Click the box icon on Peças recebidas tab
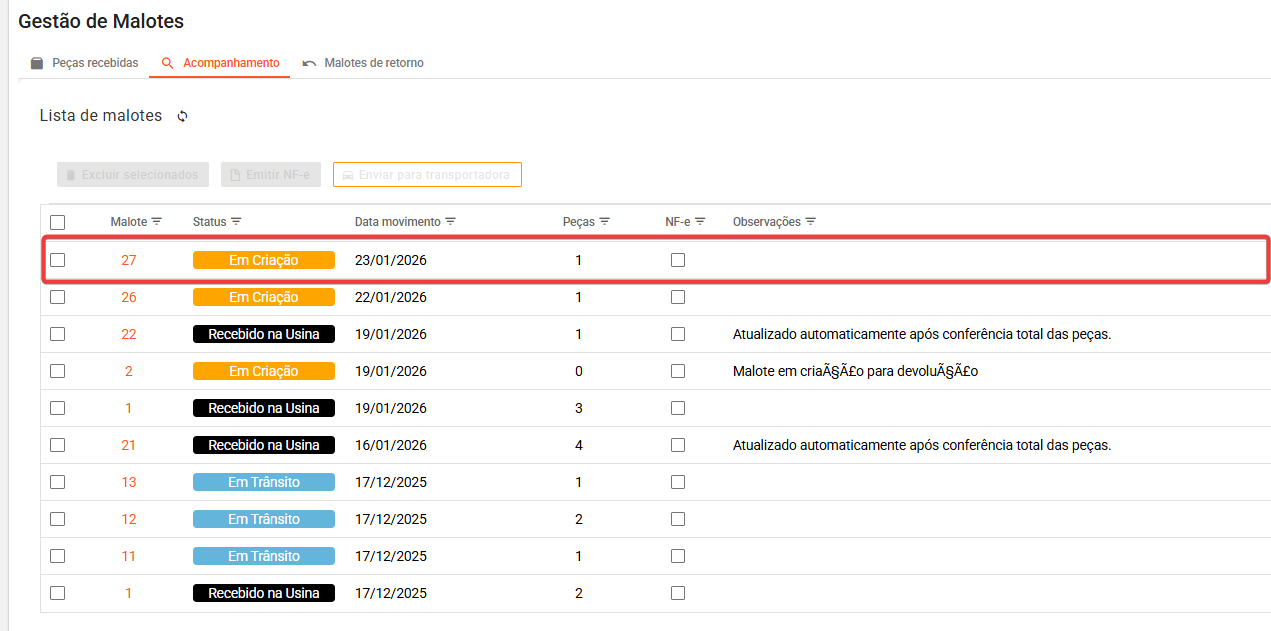Screen dimensions: 1271x631 37,63
